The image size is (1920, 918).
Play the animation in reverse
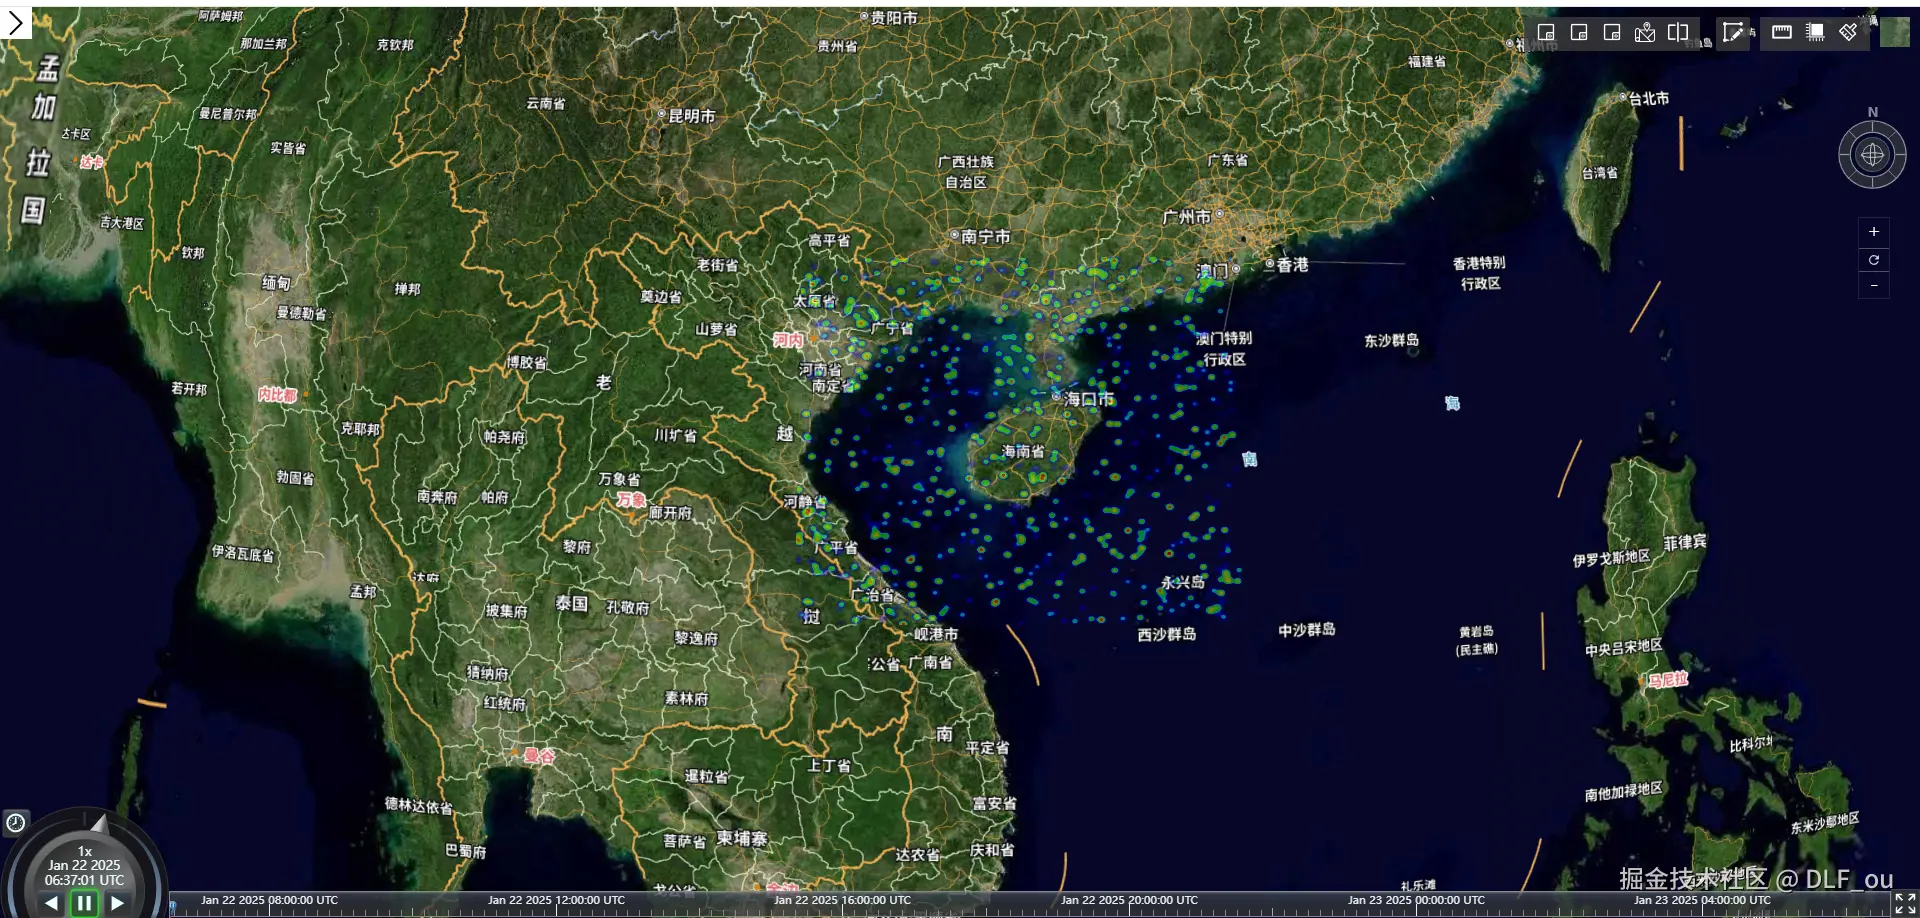[52, 904]
